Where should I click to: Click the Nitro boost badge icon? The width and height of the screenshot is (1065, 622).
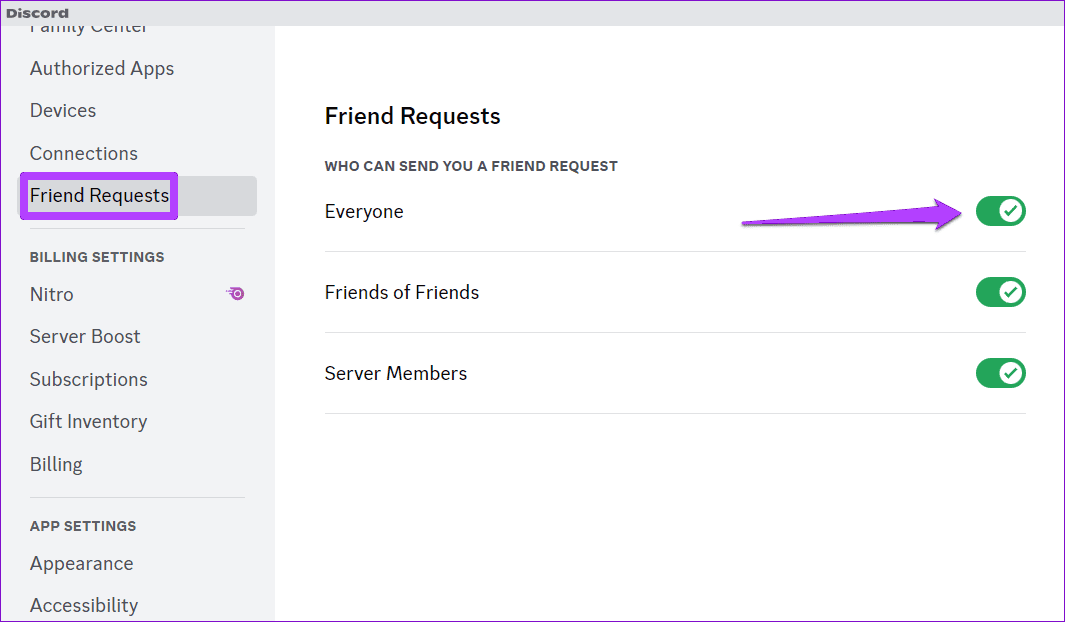coord(234,293)
